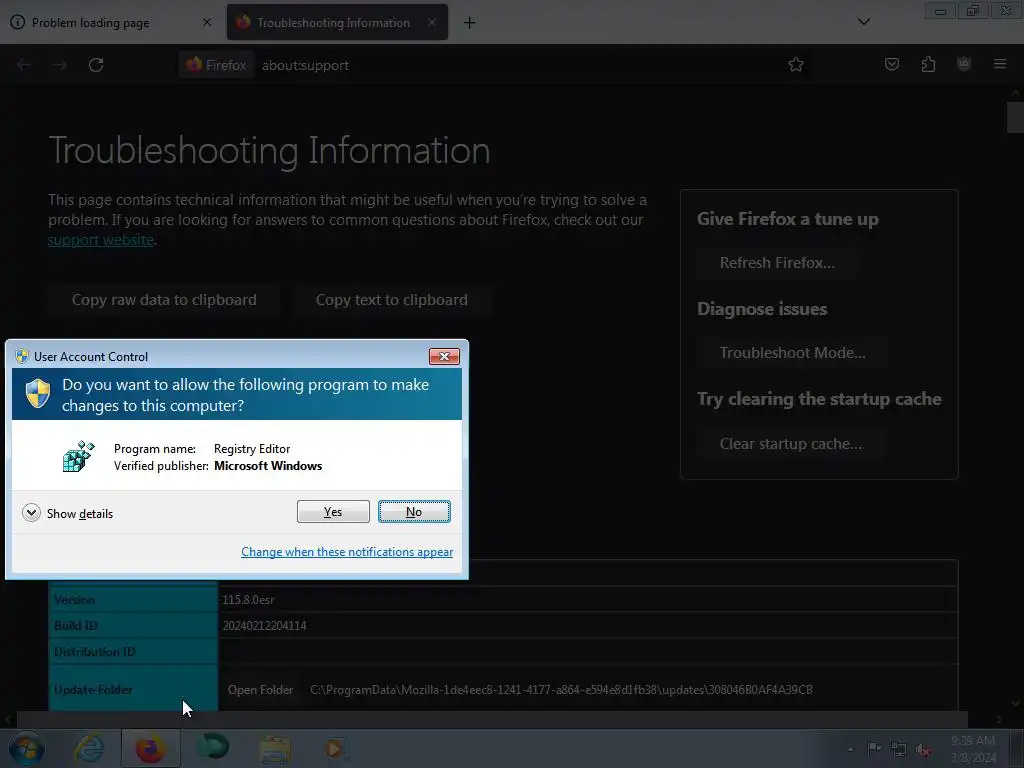Click the small shield icon in the User Account Control title bar
The height and width of the screenshot is (768, 1024).
[22, 356]
